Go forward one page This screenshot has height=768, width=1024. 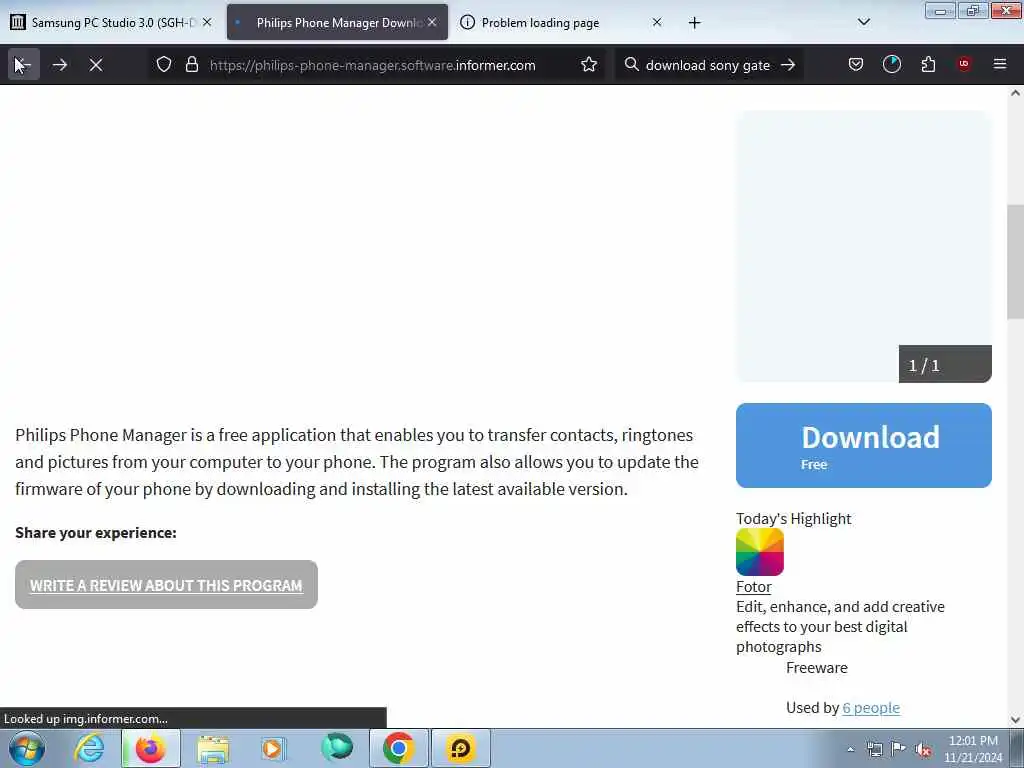60,65
